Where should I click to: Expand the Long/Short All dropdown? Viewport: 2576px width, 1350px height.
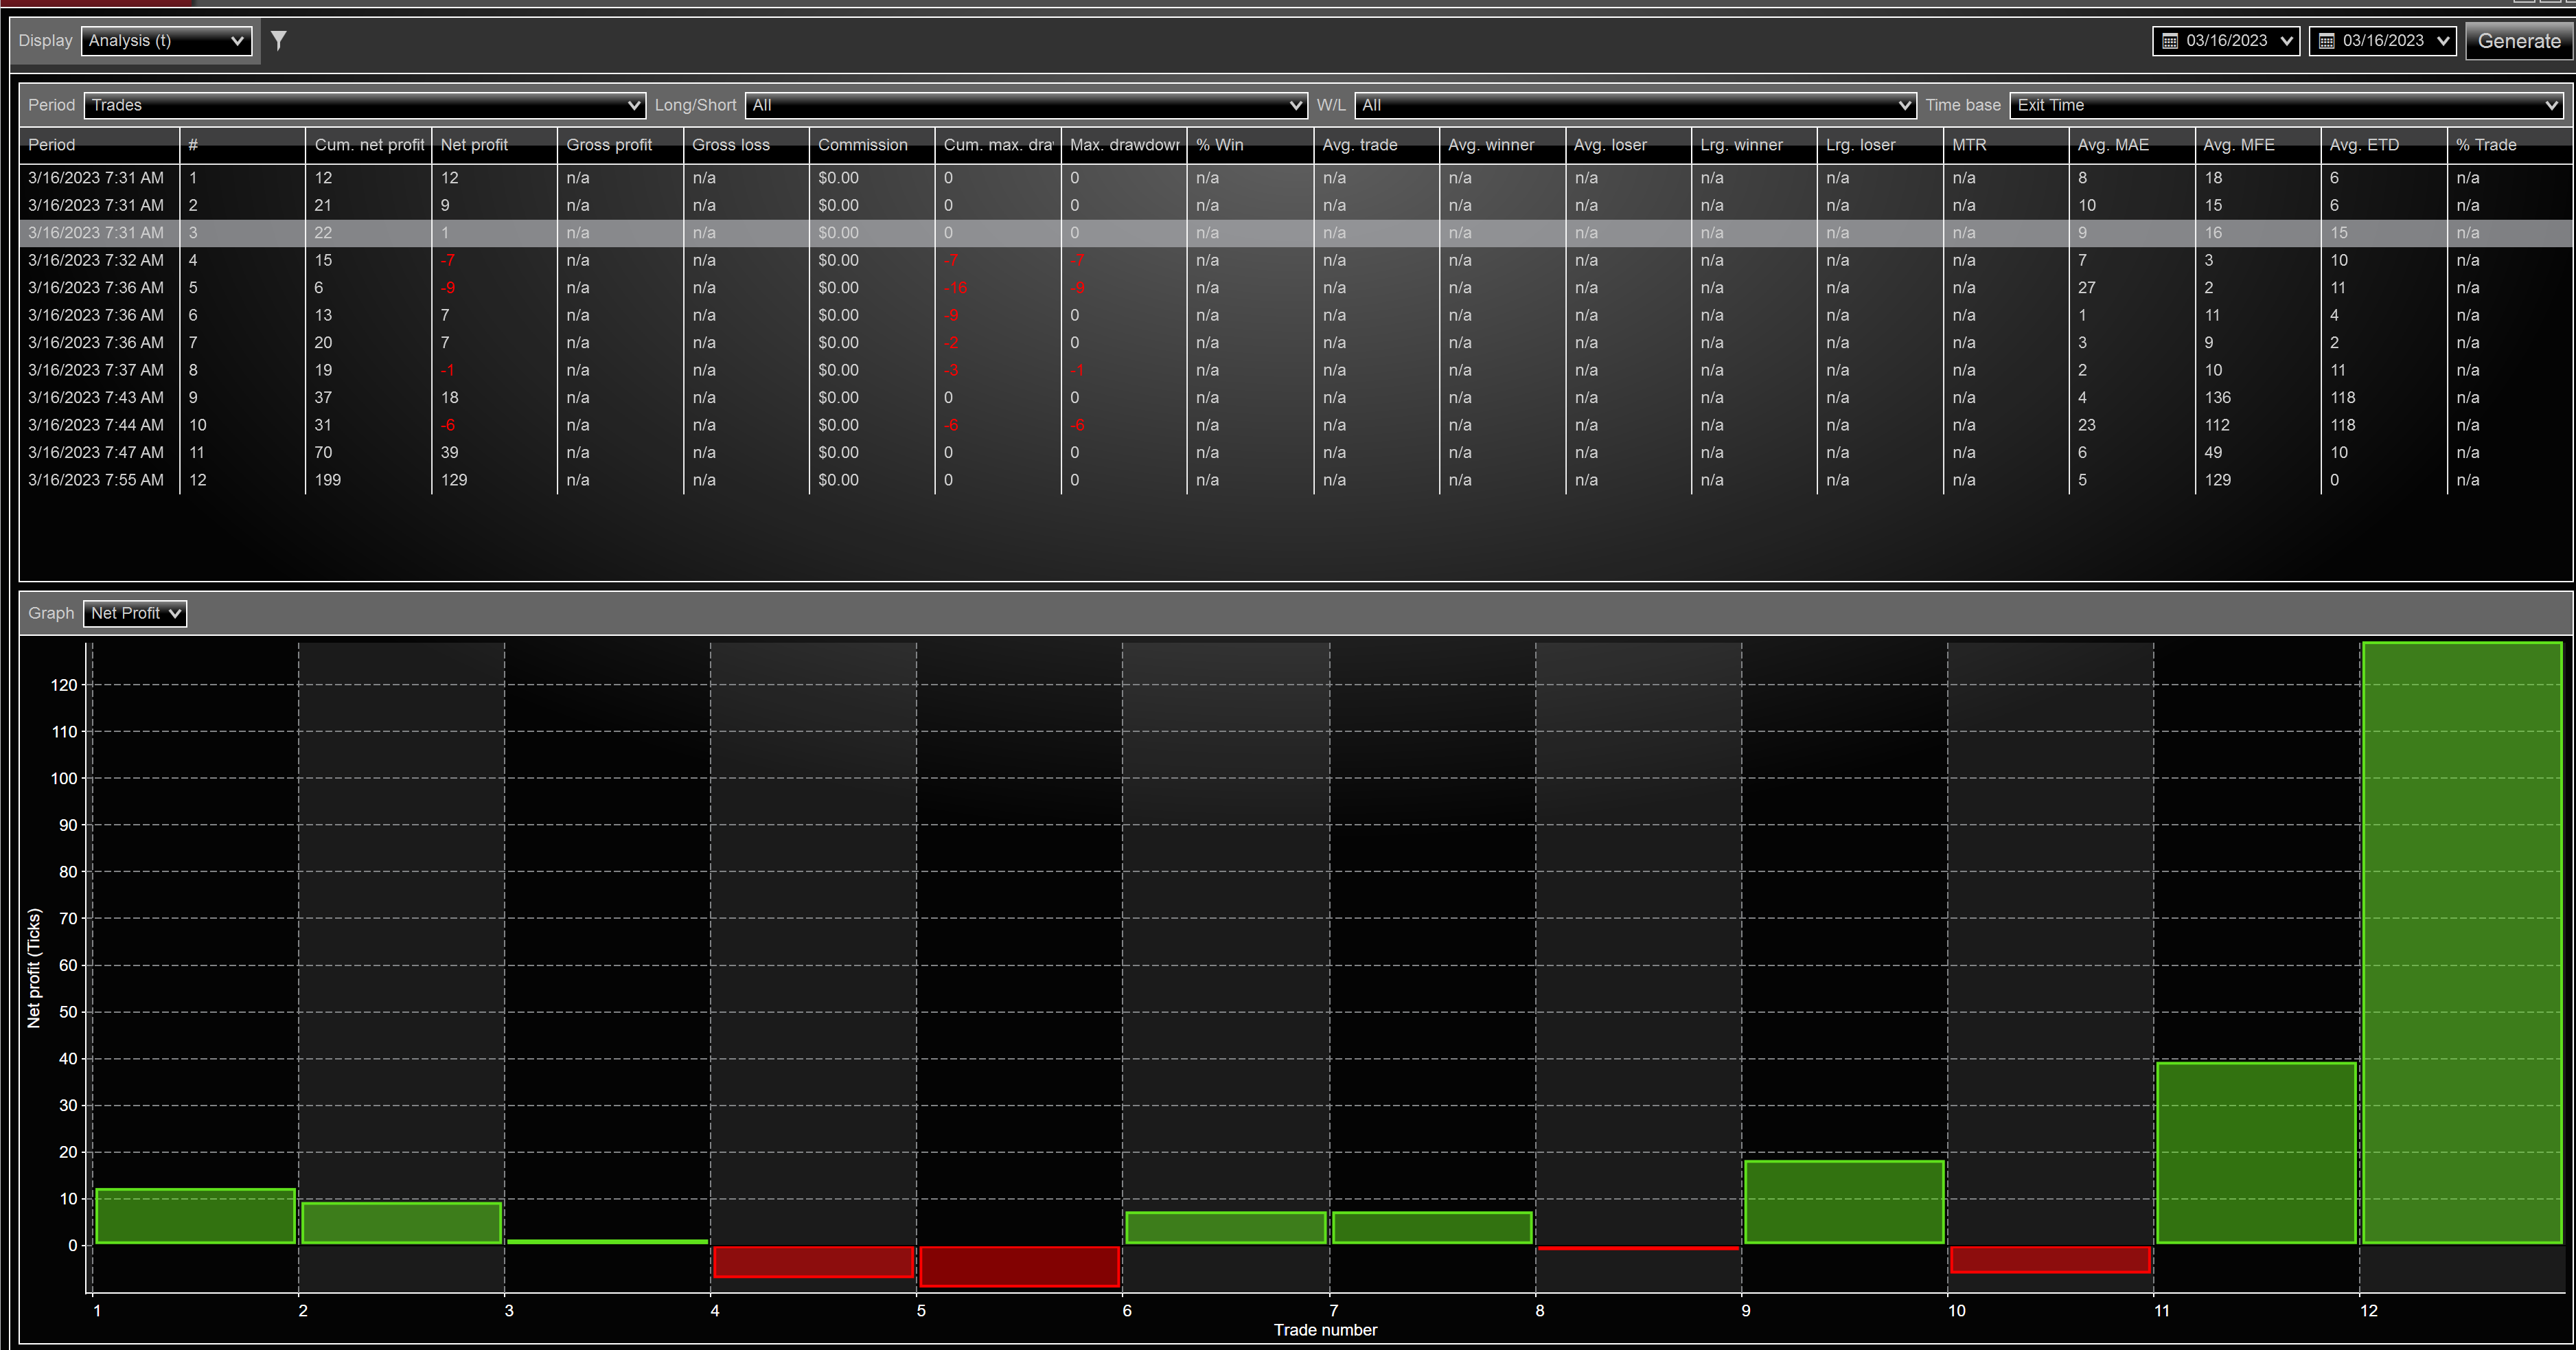(1026, 105)
